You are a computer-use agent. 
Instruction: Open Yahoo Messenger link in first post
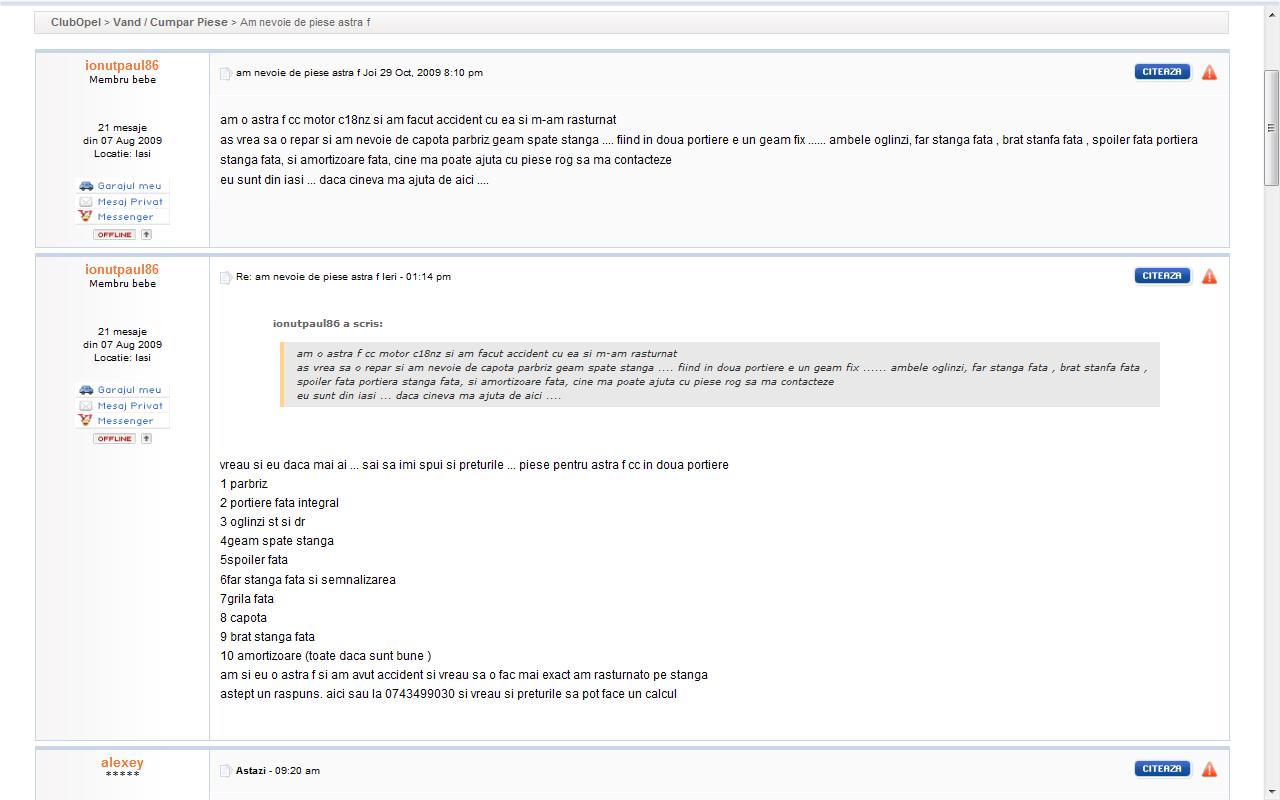tap(125, 216)
